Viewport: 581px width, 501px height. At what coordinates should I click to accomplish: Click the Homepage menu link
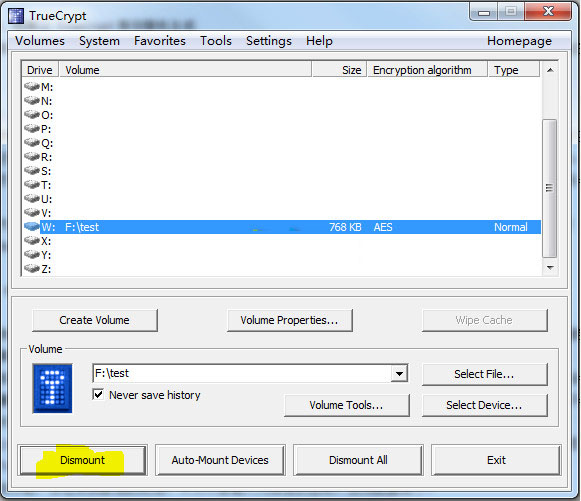[x=519, y=41]
